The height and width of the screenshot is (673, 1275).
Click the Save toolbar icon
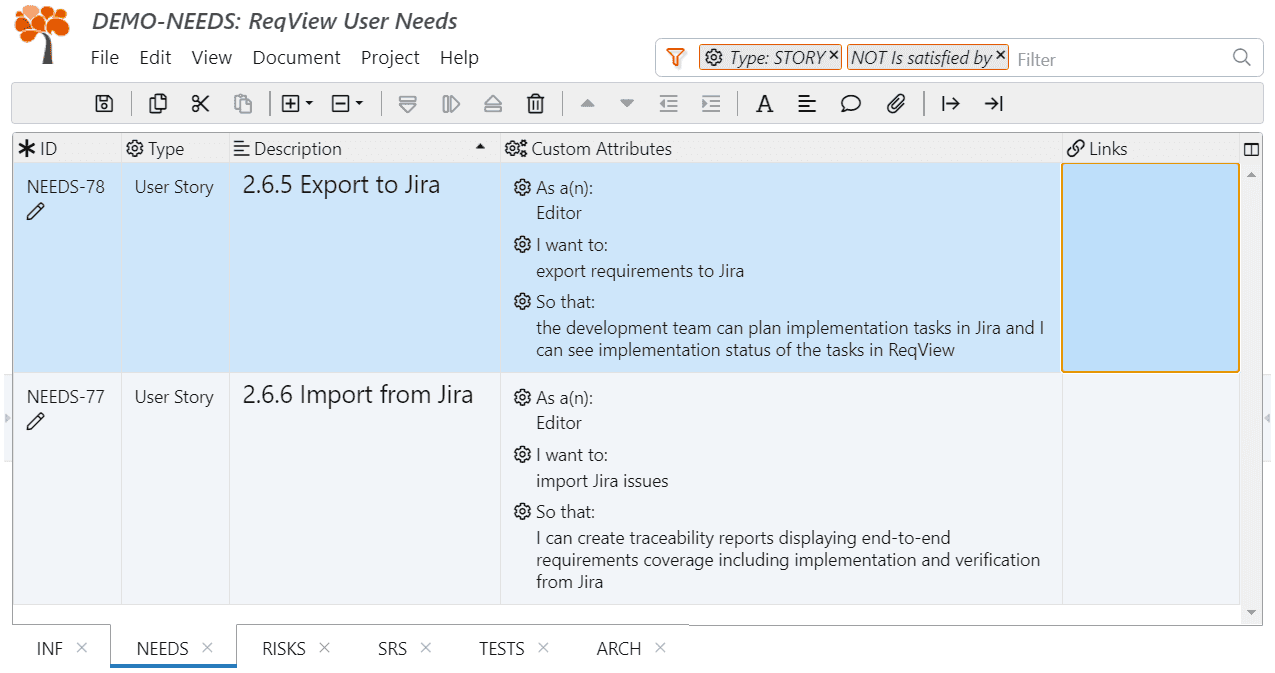tap(104, 103)
